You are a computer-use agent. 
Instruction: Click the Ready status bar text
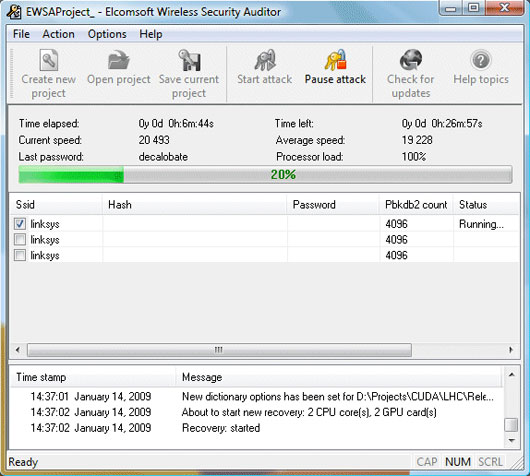point(23,462)
